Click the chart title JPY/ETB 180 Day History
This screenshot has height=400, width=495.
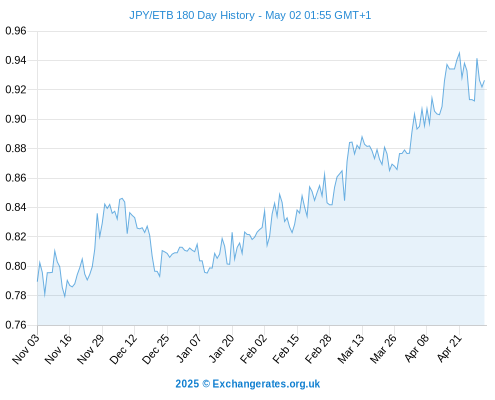click(x=192, y=15)
